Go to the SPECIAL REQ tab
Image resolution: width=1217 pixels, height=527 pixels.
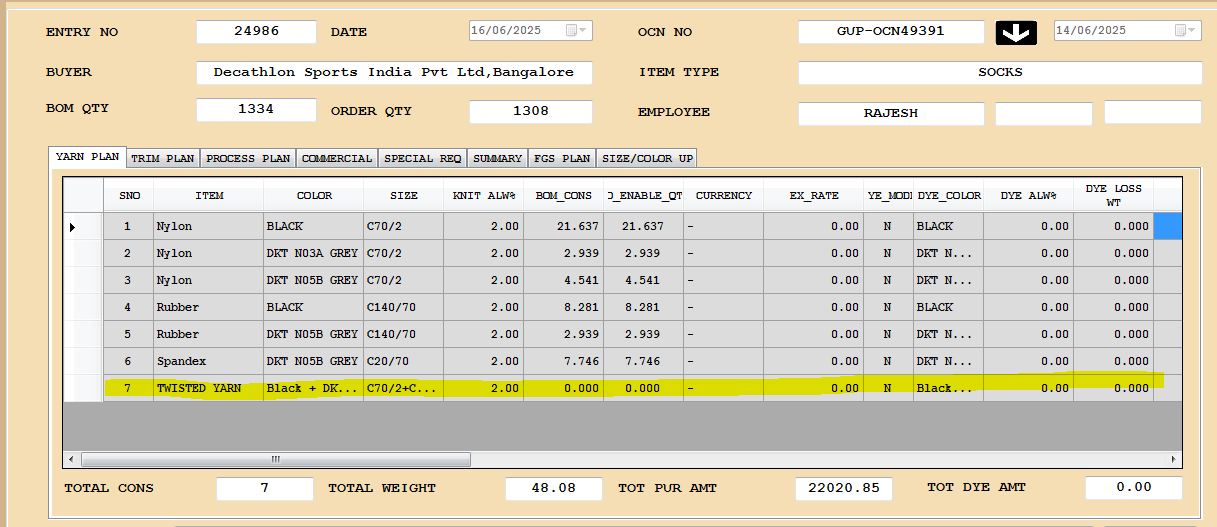[422, 158]
